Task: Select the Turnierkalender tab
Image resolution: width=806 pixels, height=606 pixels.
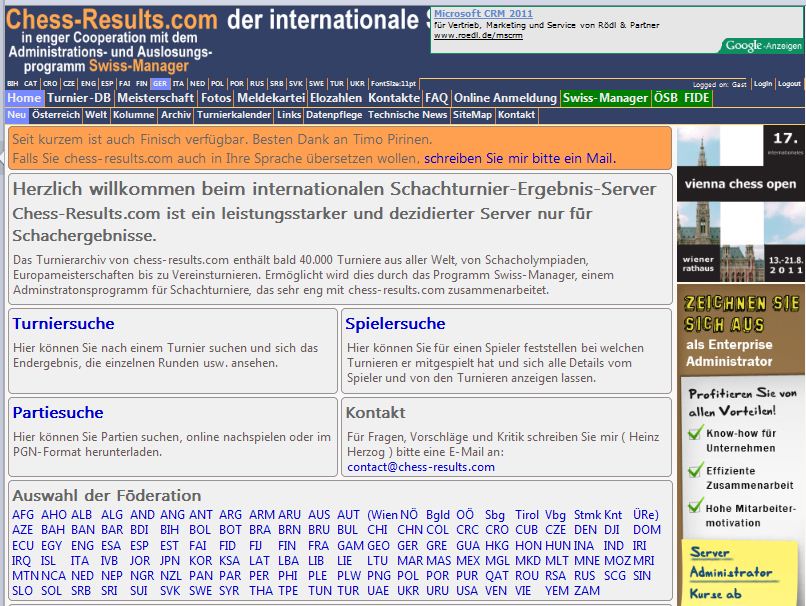Action: point(234,115)
